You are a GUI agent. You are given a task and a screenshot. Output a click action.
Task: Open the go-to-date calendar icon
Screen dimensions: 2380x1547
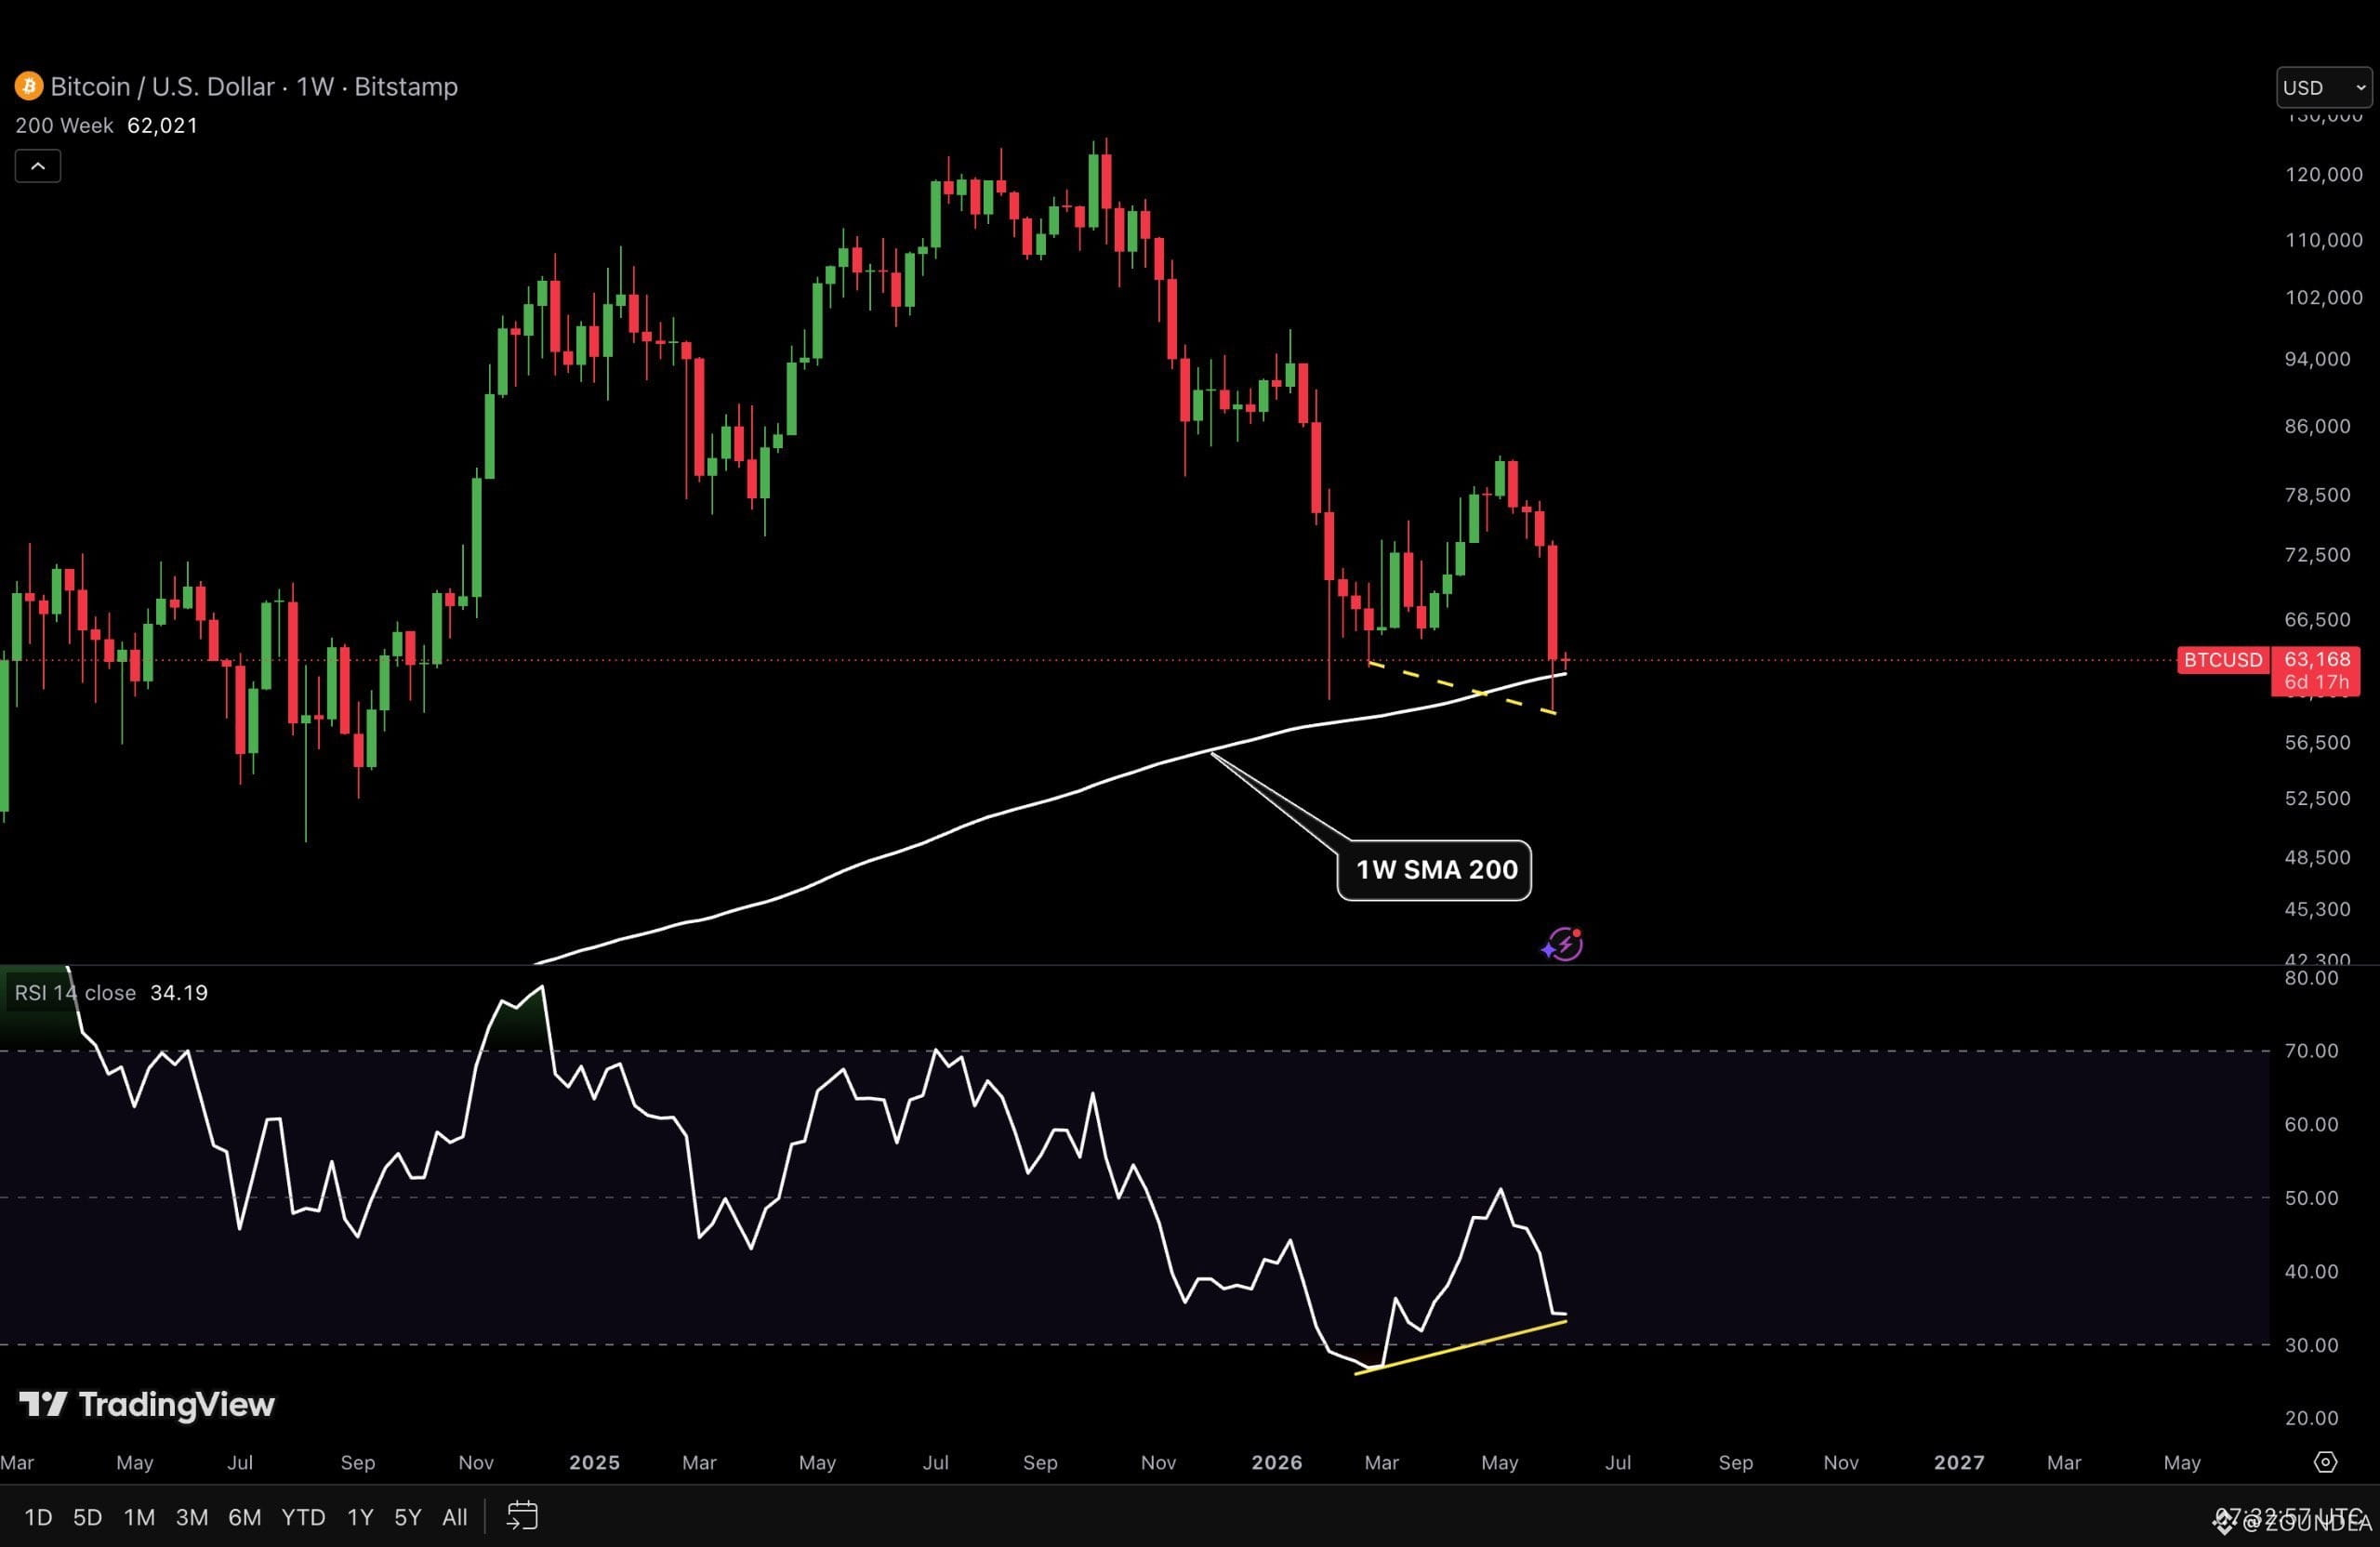[x=522, y=1516]
